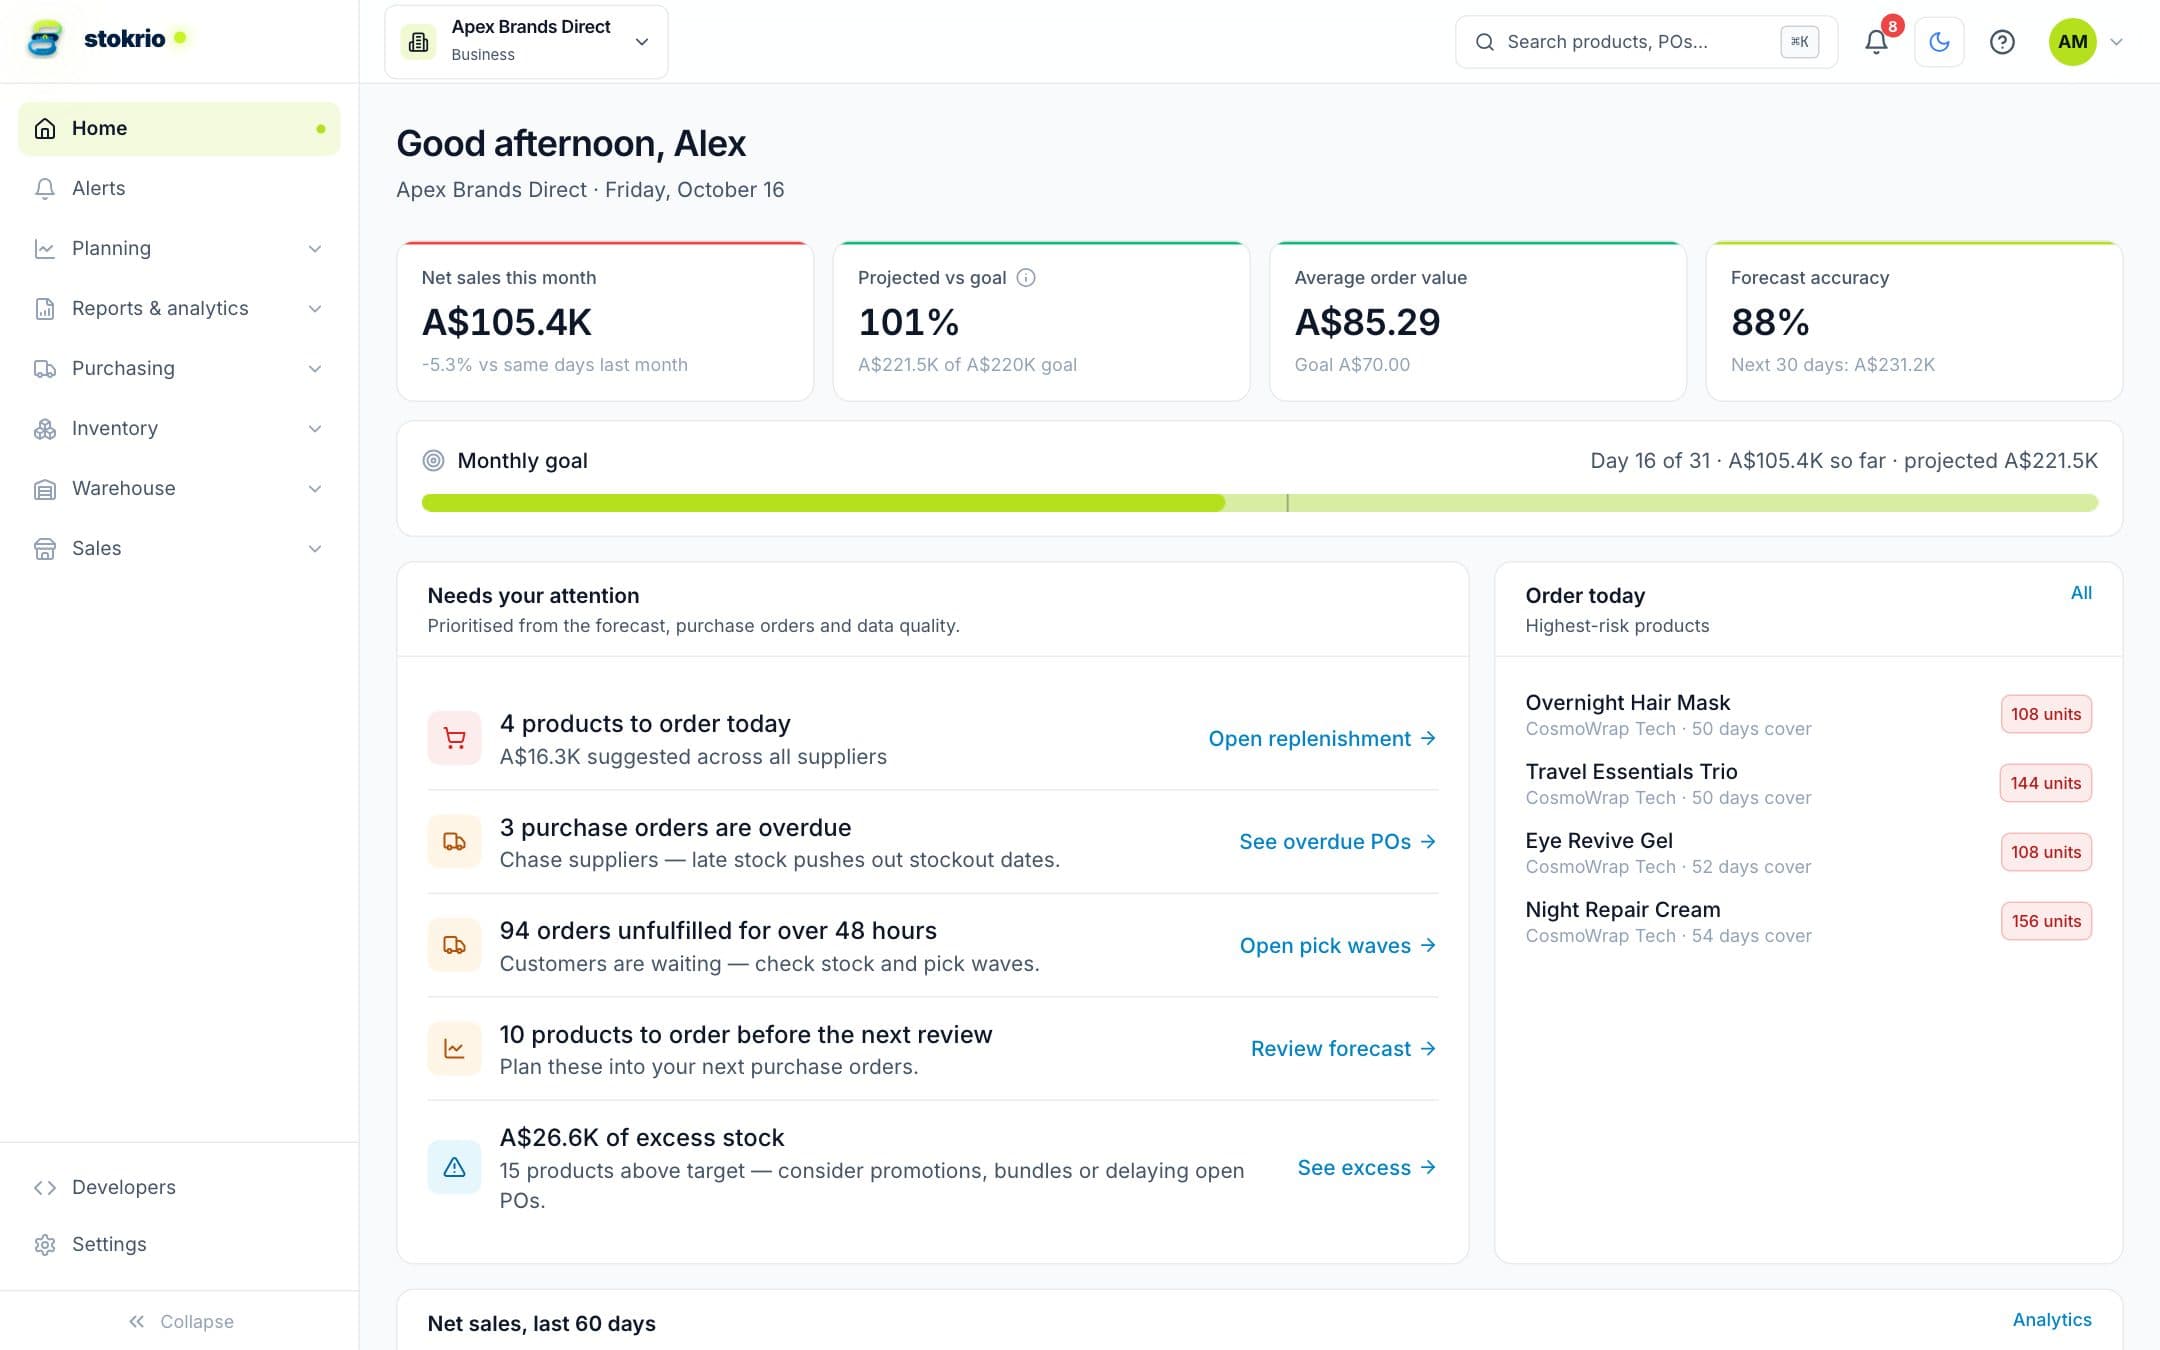
Task: Collapse the sidebar with the Collapse button
Action: [x=180, y=1321]
